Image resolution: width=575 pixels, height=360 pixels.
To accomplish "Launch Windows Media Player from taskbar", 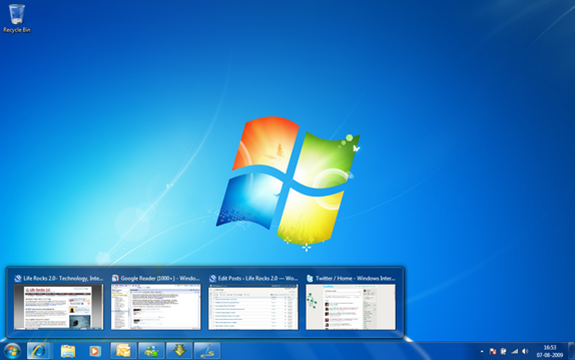I will 95,351.
